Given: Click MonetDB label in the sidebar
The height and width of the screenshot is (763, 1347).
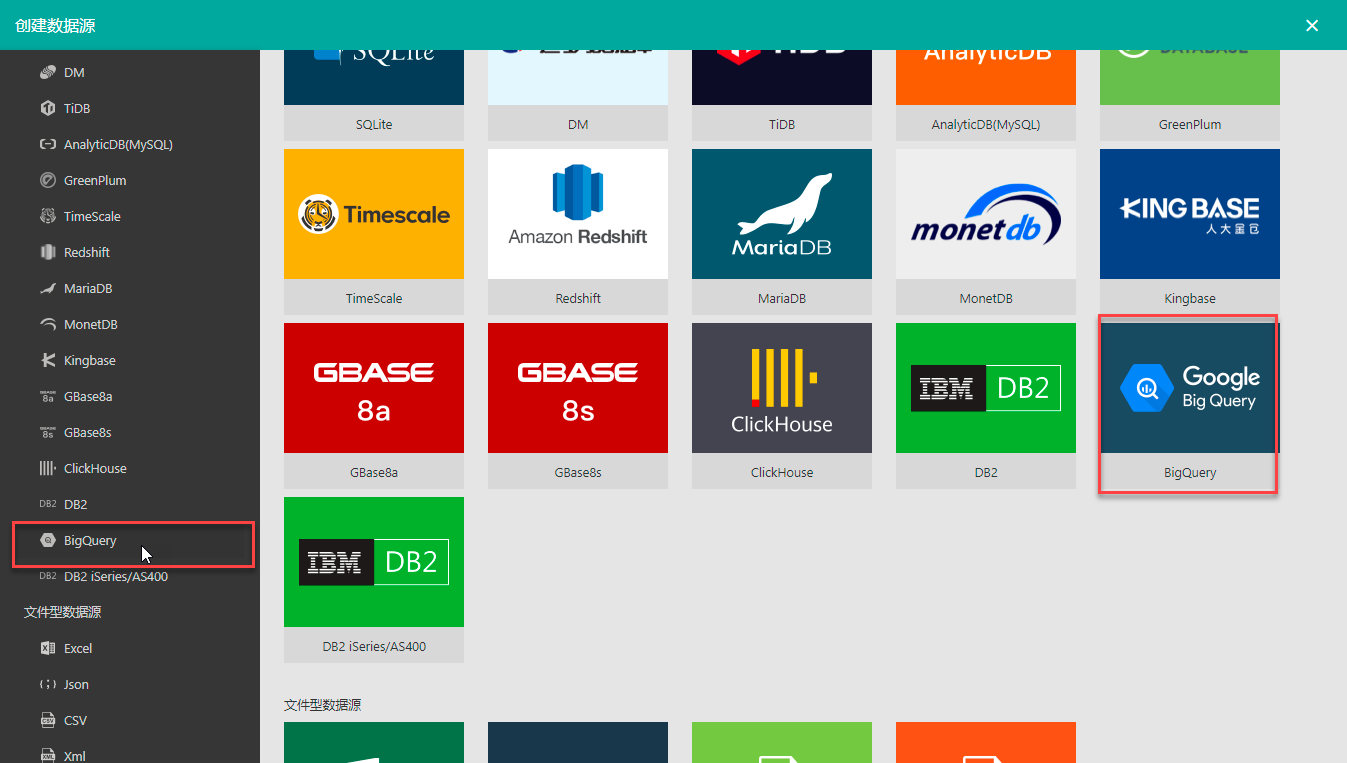Looking at the screenshot, I should pyautogui.click(x=91, y=325).
